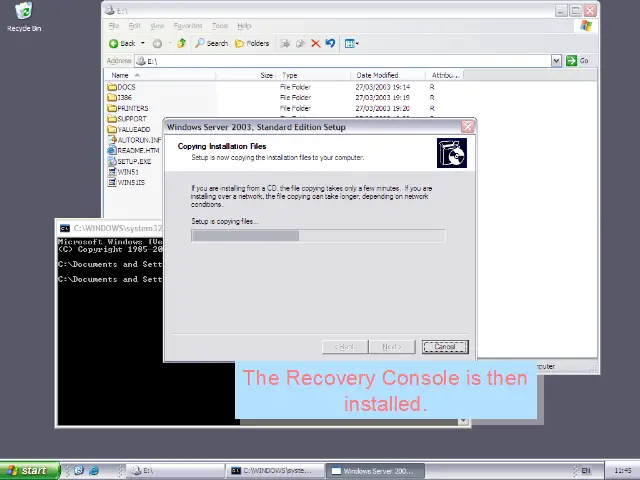This screenshot has width=640, height=480.
Task: Open the Help menu in Explorer
Action: click(x=244, y=26)
